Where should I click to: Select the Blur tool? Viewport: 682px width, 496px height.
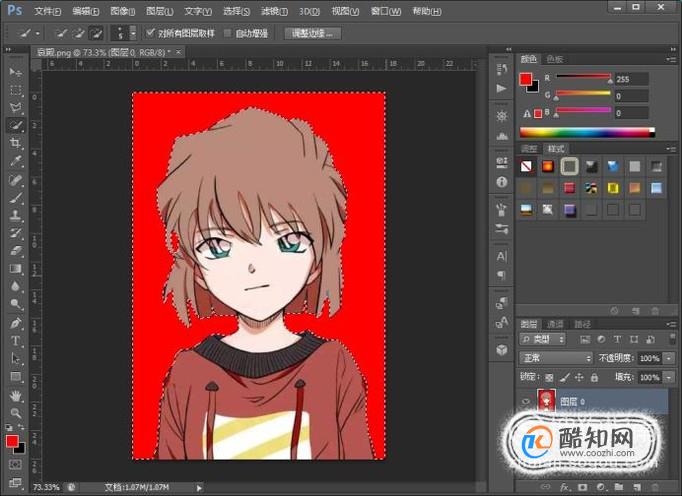coord(16,286)
